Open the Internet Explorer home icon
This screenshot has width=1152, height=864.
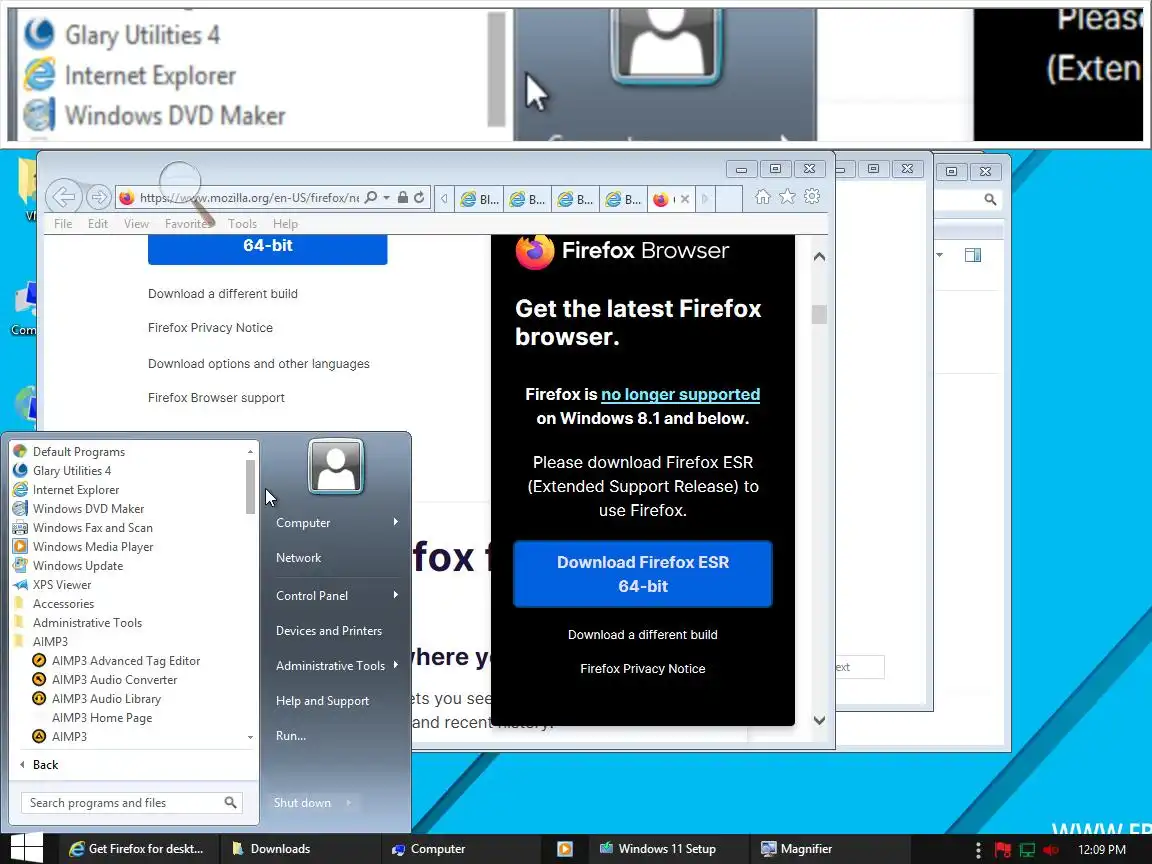point(763,197)
